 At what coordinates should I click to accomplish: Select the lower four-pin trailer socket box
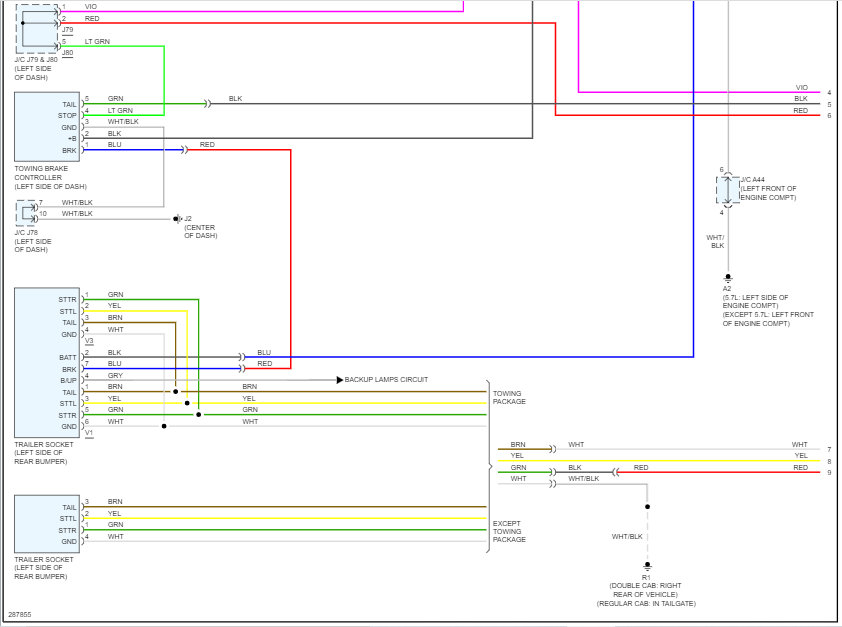[47, 524]
